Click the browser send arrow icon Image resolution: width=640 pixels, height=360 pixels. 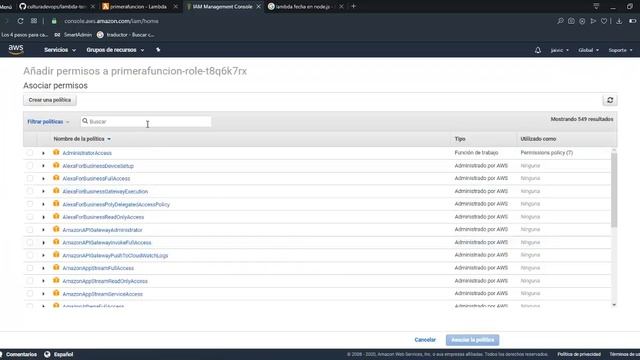[x=593, y=21]
